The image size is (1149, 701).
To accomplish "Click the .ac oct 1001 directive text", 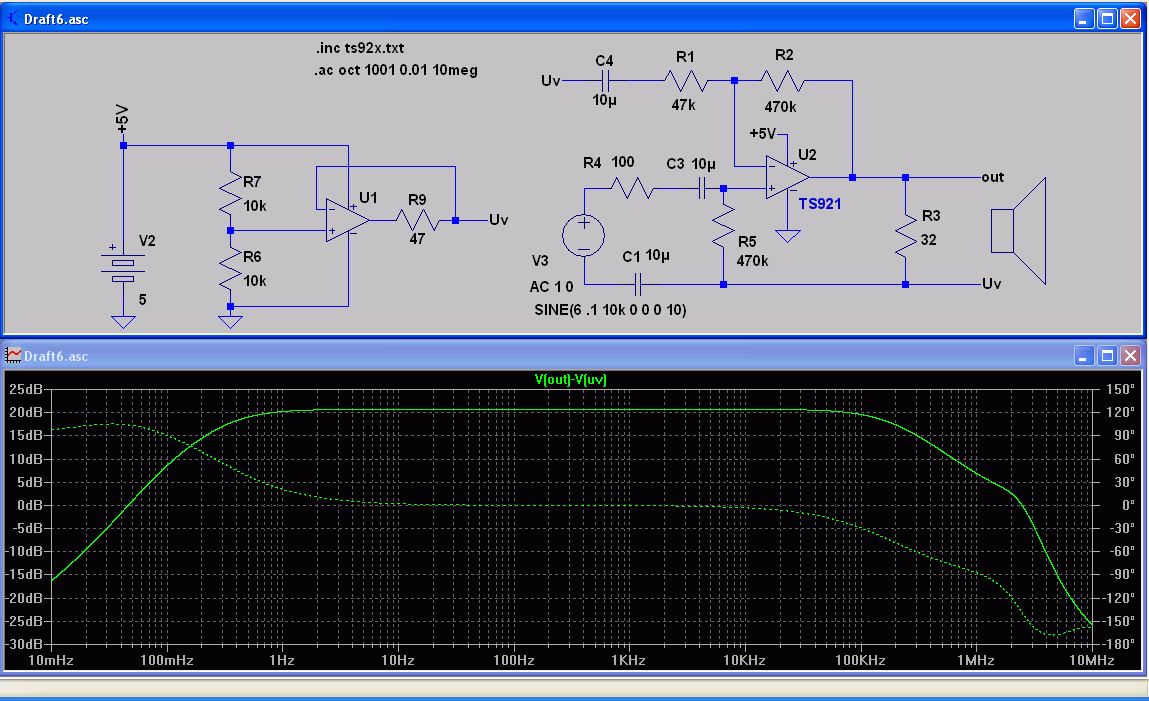I will coord(396,70).
